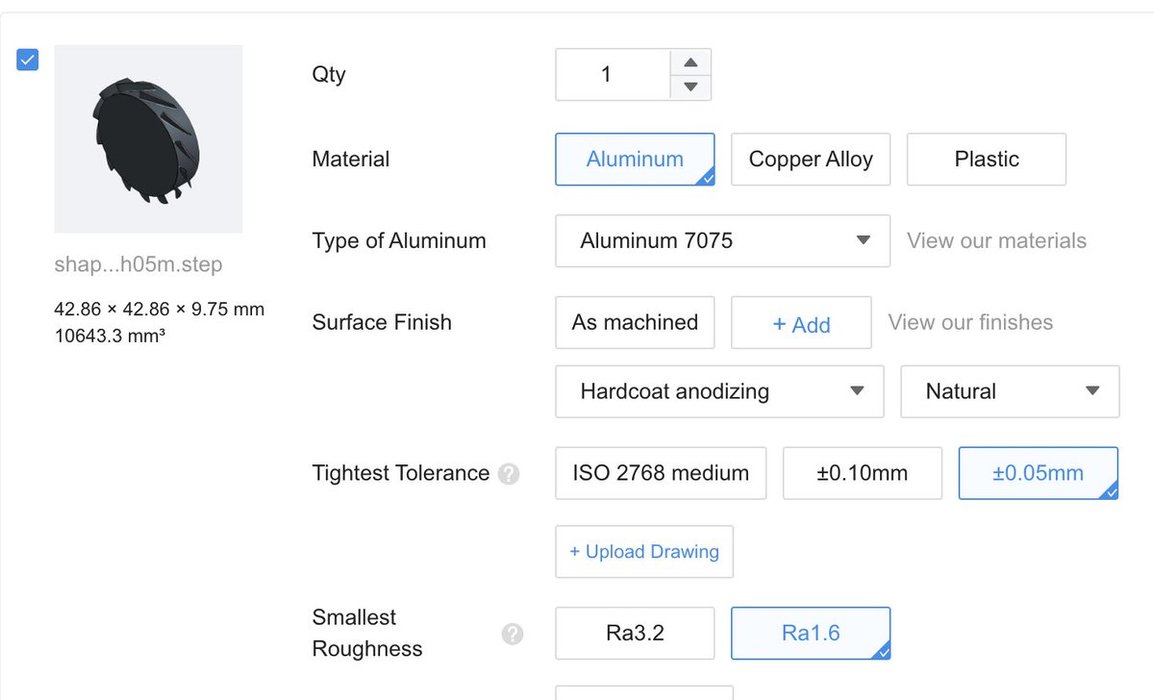Select the As machined finish option
Screen dimensions: 1154x700
(635, 322)
